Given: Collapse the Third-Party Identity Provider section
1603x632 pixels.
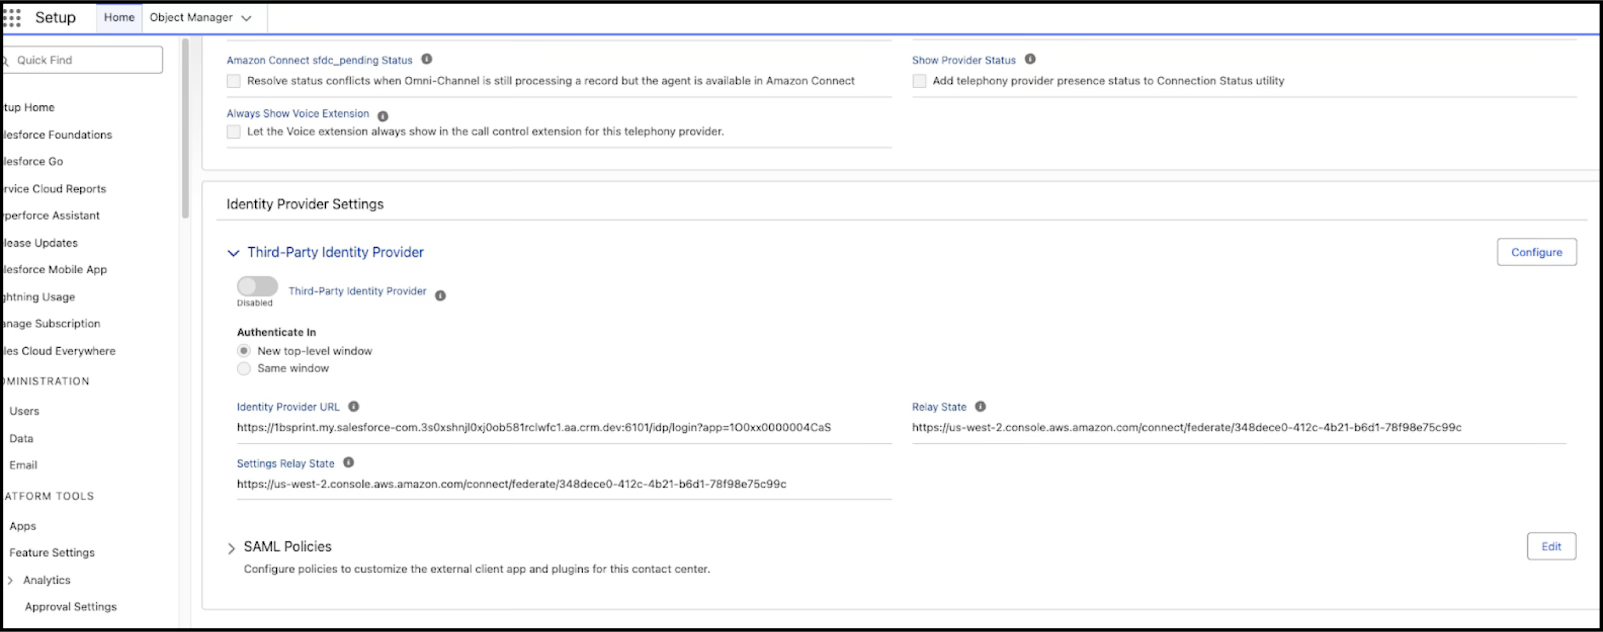Looking at the screenshot, I should 233,253.
